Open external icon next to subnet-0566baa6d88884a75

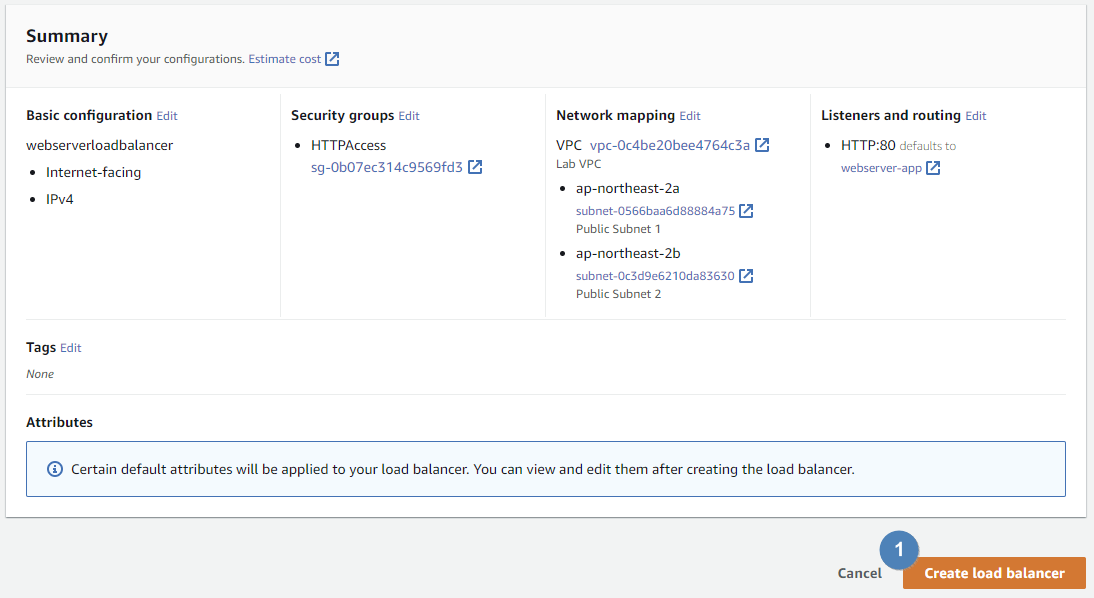(x=746, y=211)
